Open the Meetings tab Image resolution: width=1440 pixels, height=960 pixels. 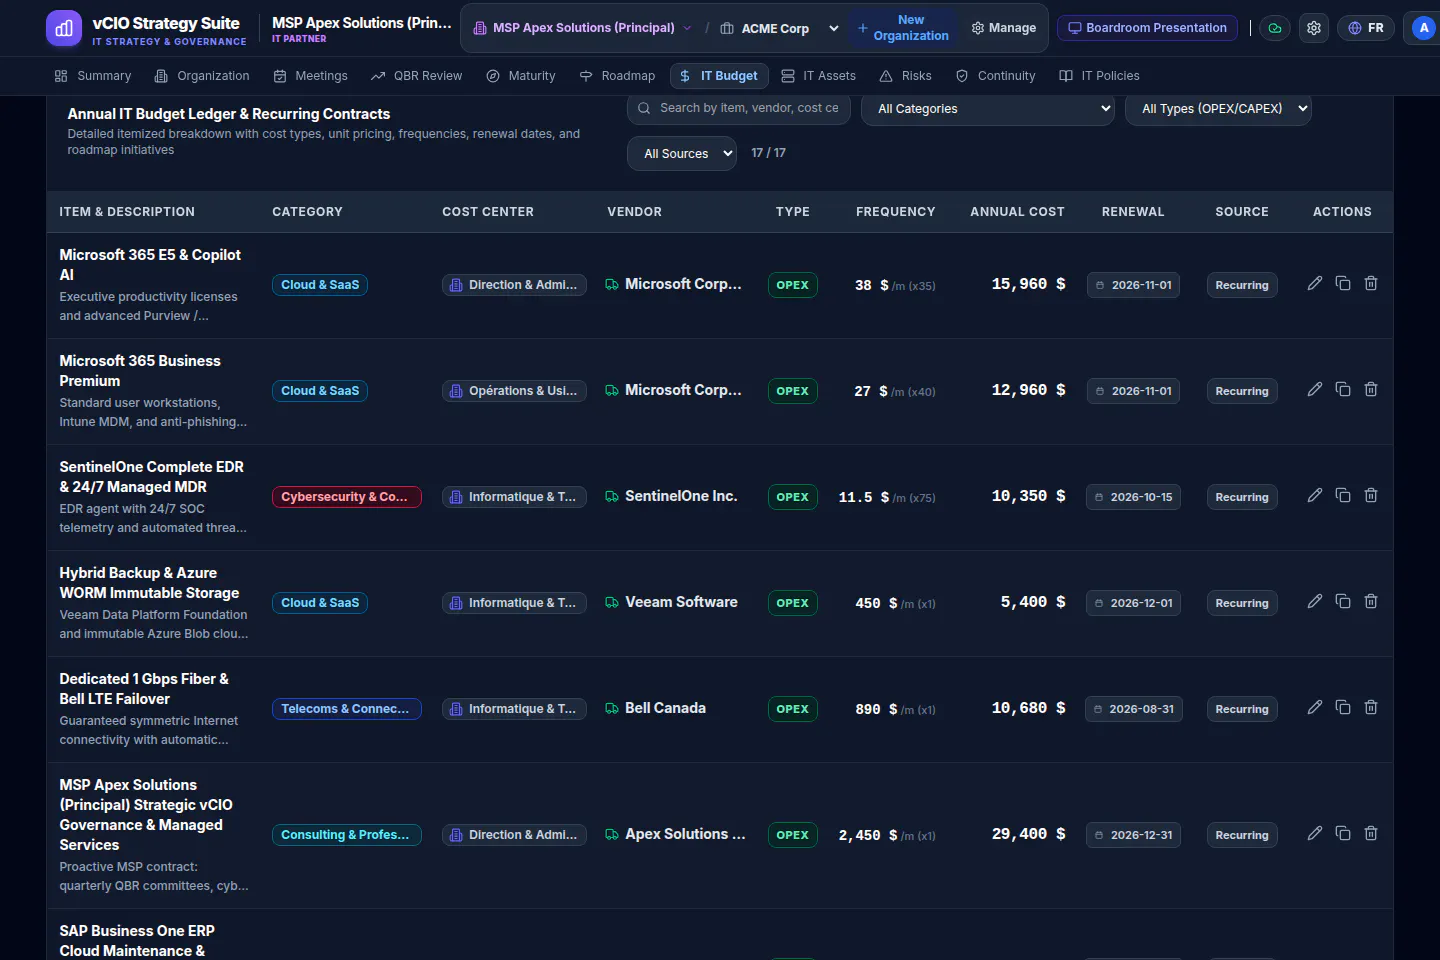click(x=311, y=76)
